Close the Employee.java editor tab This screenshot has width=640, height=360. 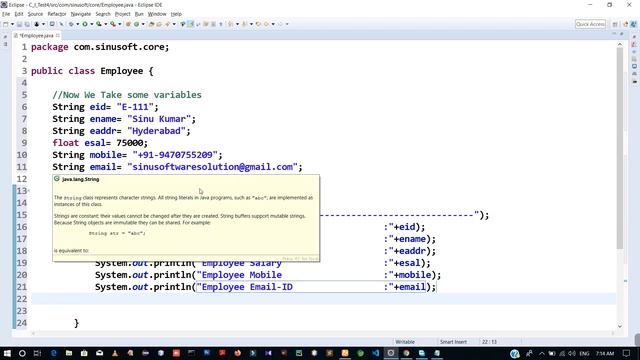58,36
